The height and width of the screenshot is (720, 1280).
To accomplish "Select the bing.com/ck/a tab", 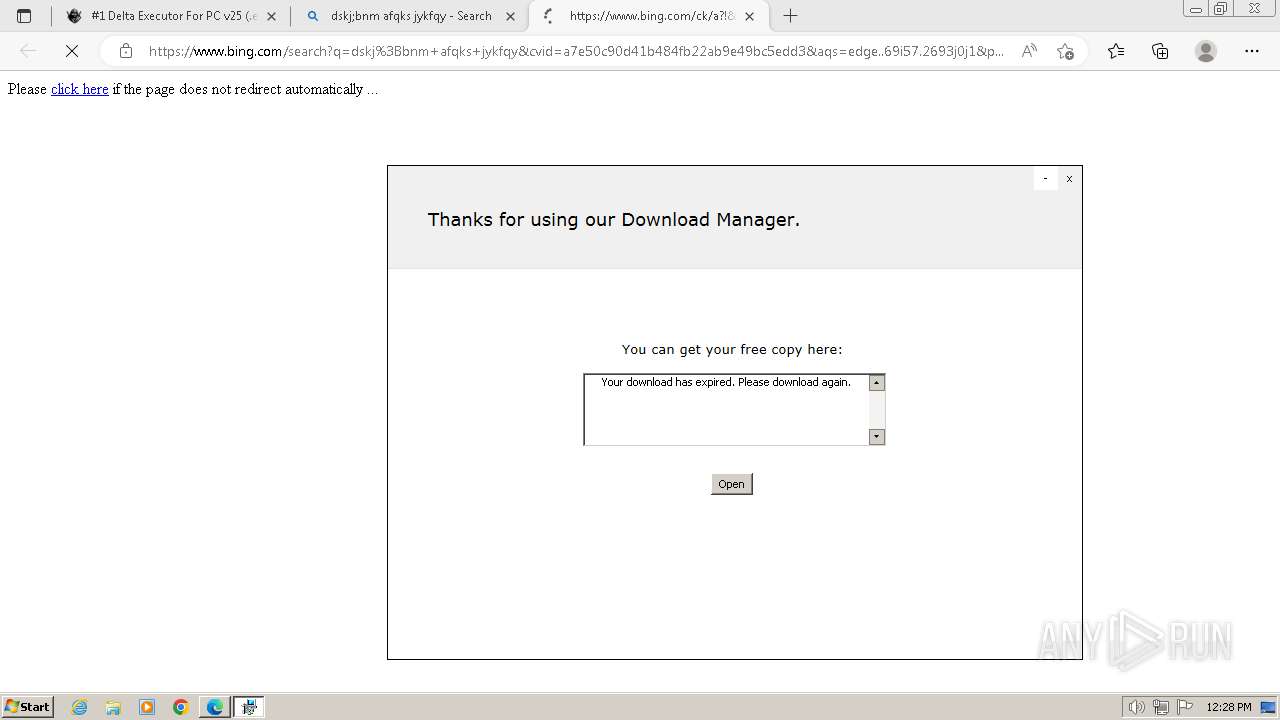I will (649, 16).
